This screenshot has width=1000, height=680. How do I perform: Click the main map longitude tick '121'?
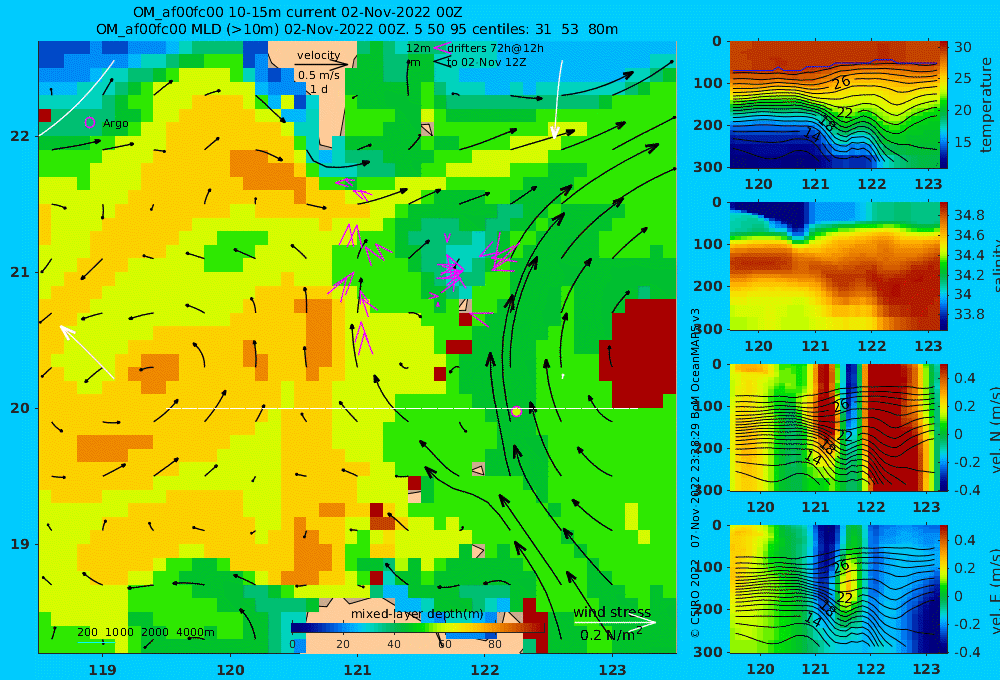coord(357,670)
